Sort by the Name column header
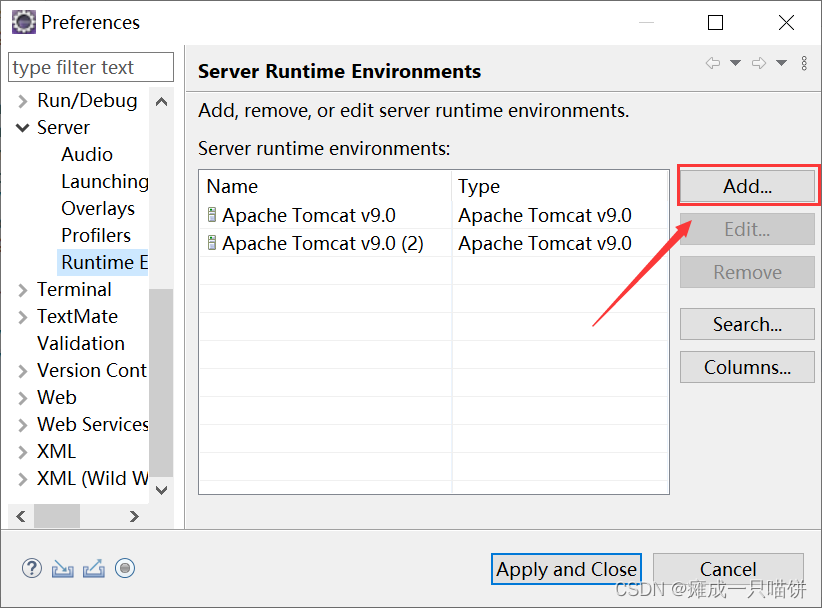This screenshot has width=822, height=608. tap(325, 186)
